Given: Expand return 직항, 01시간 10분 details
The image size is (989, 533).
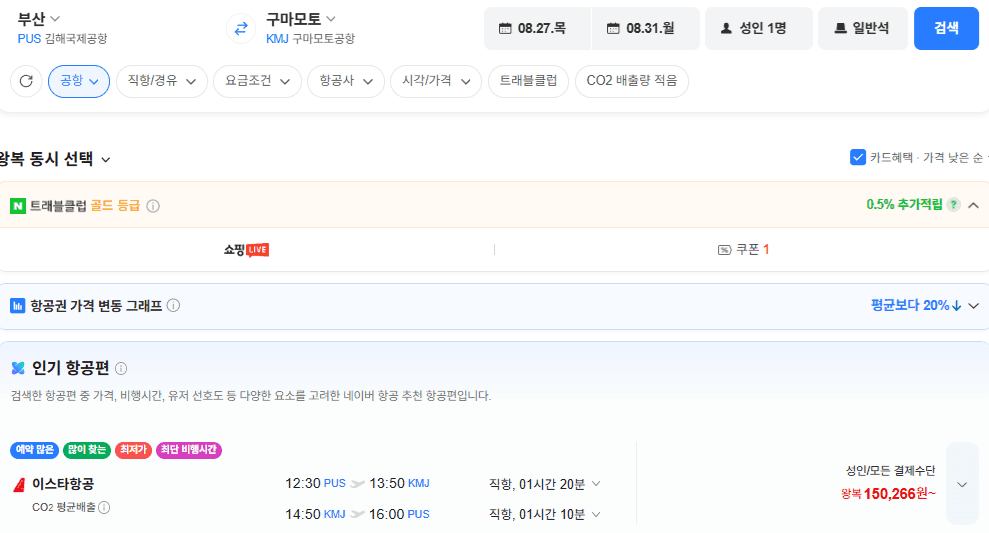Looking at the screenshot, I should point(595,514).
